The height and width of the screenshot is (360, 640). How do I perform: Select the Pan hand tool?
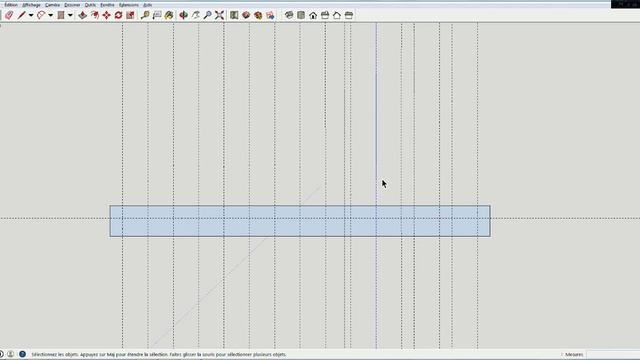(x=196, y=15)
